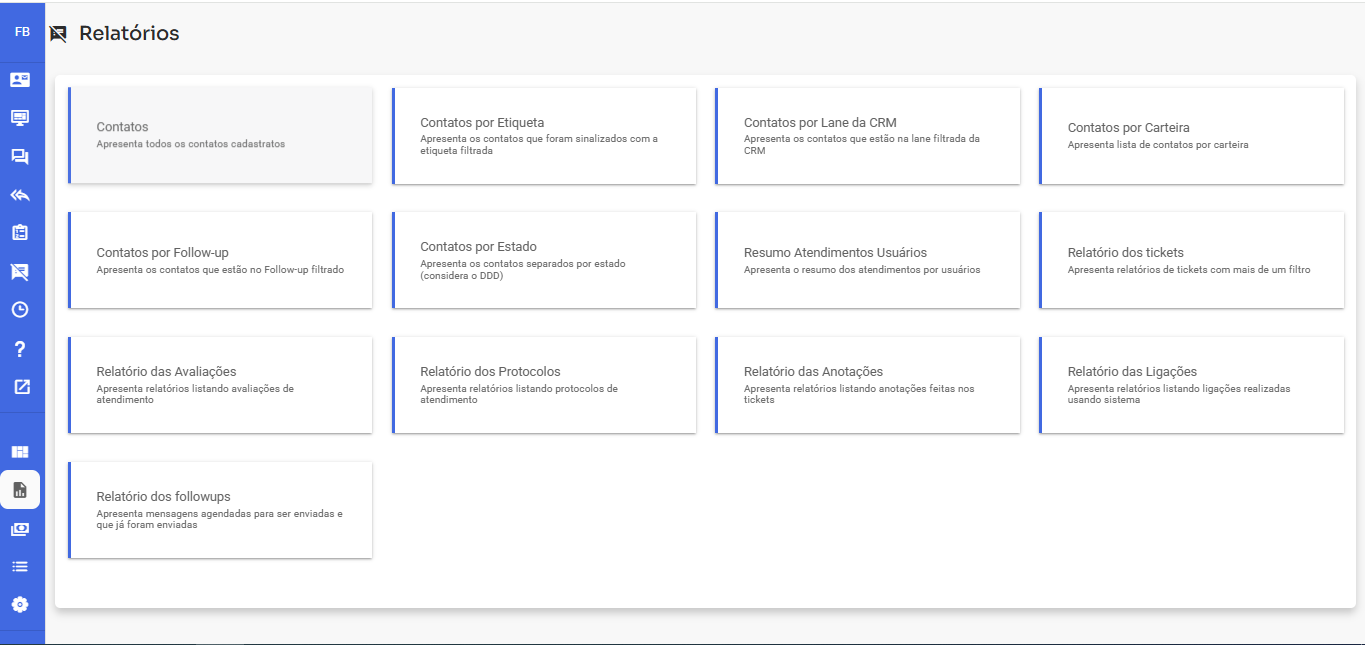Open the question mark help icon

(20, 349)
